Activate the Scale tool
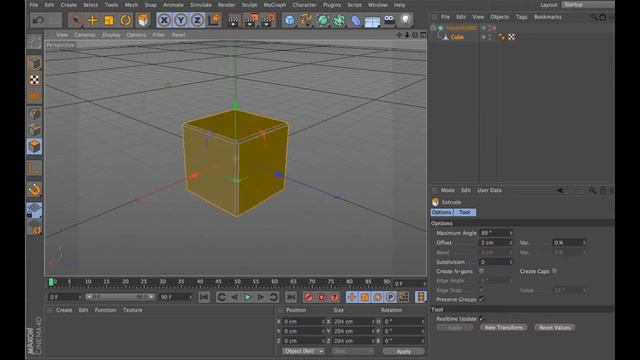 [x=109, y=20]
